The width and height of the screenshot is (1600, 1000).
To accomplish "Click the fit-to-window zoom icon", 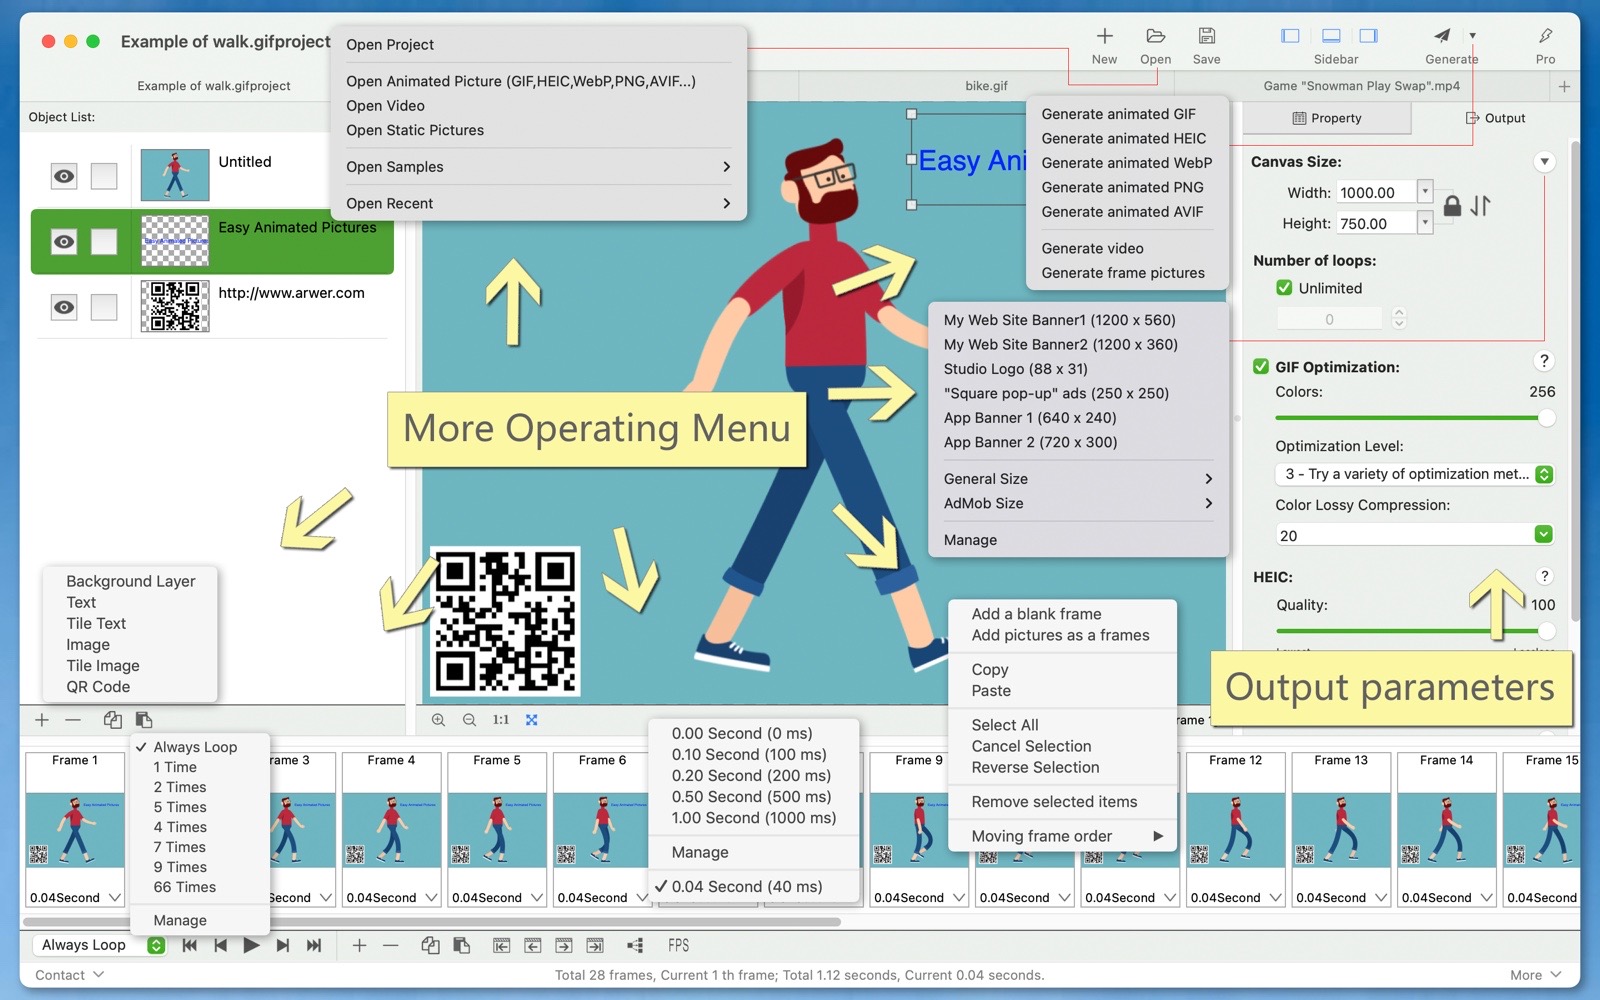I will tap(532, 720).
